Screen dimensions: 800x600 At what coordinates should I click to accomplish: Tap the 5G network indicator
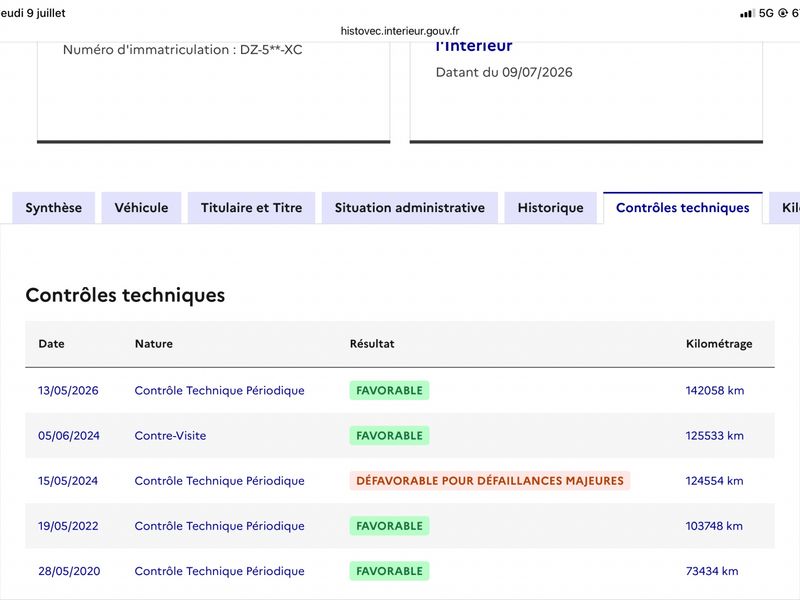tap(766, 13)
